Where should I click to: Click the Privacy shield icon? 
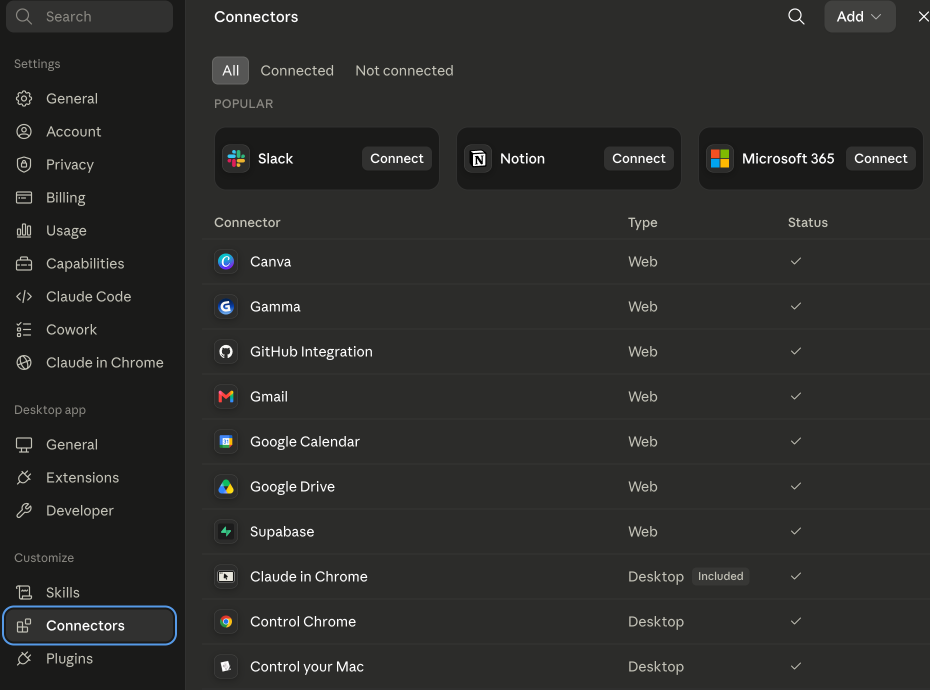click(x=24, y=164)
